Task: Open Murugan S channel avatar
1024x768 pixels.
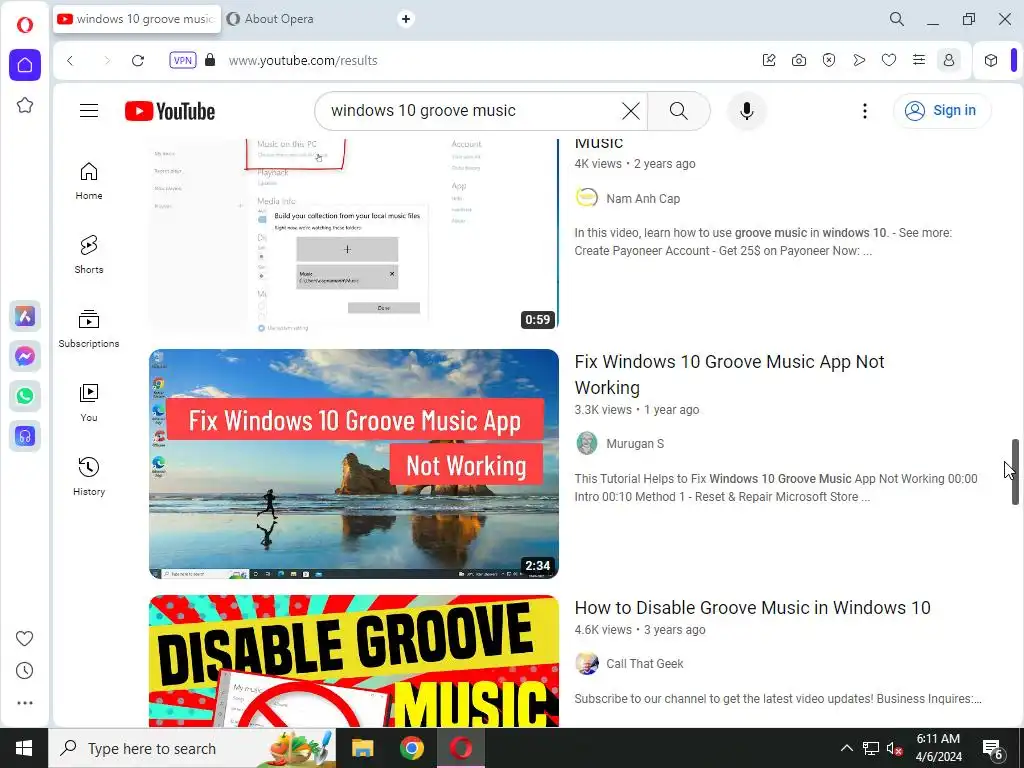Action: pyautogui.click(x=586, y=443)
